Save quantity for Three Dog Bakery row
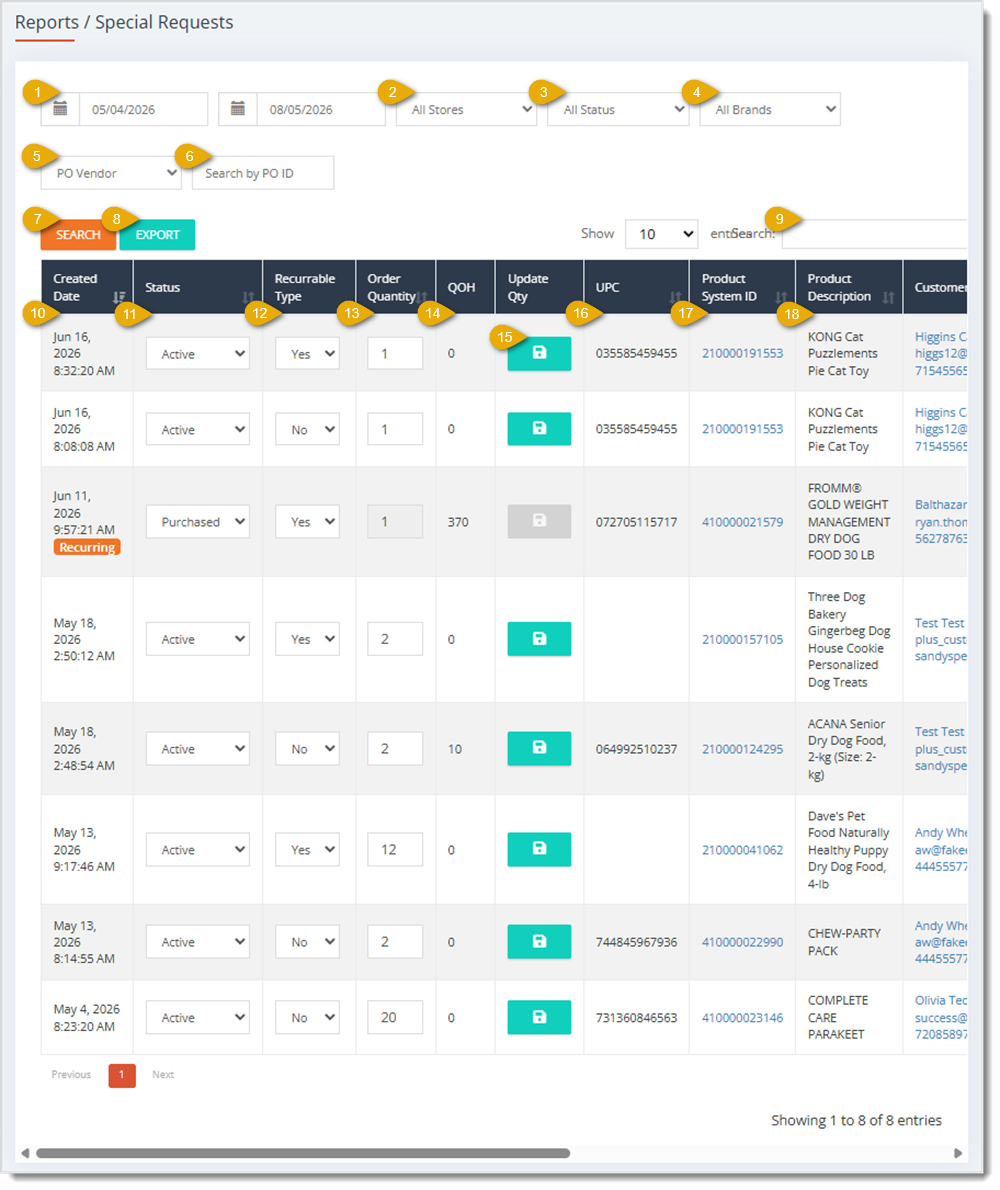This screenshot has width=1000, height=1190. [539, 639]
